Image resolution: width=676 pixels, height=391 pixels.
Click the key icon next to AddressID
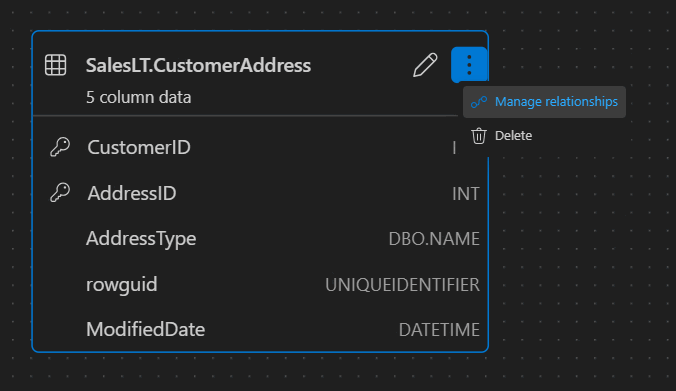point(60,192)
